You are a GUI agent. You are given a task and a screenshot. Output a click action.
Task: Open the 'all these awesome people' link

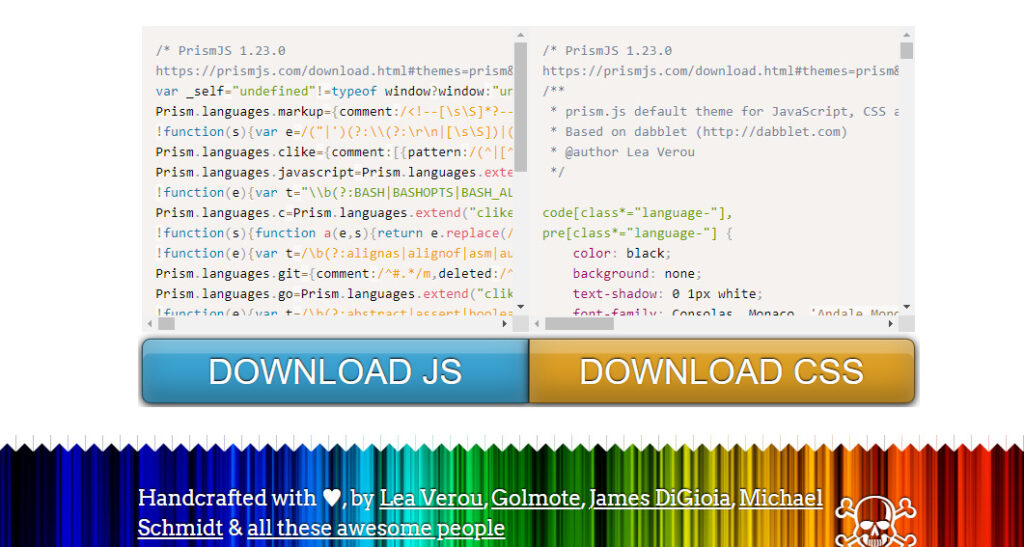(x=376, y=527)
